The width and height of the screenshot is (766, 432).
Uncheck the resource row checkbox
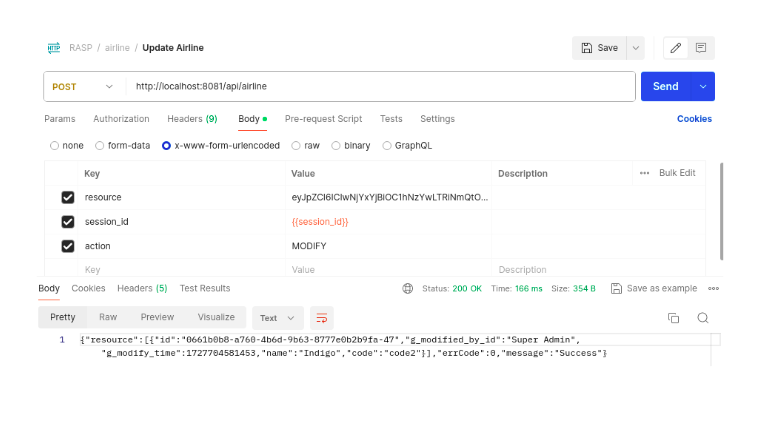(68, 197)
